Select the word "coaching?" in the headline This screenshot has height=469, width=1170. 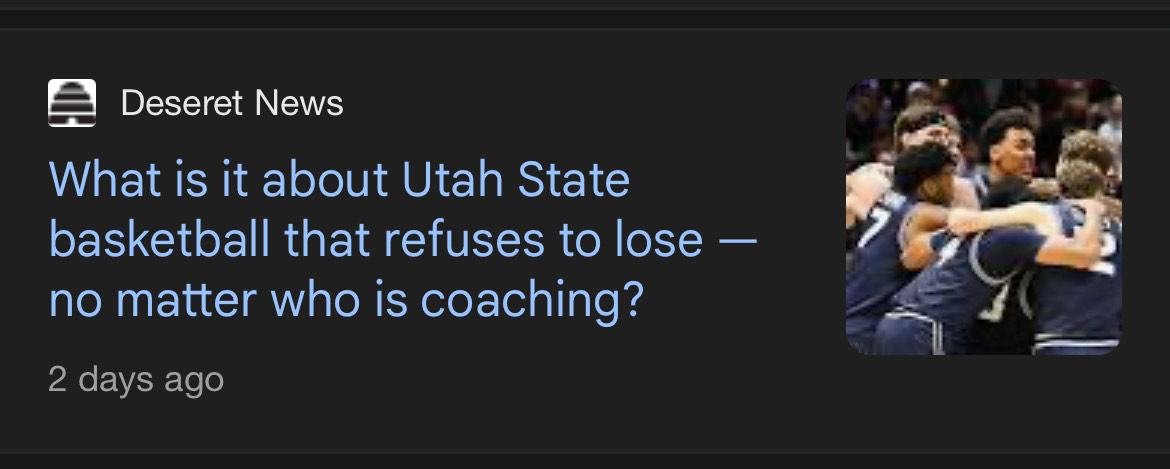tap(532, 300)
